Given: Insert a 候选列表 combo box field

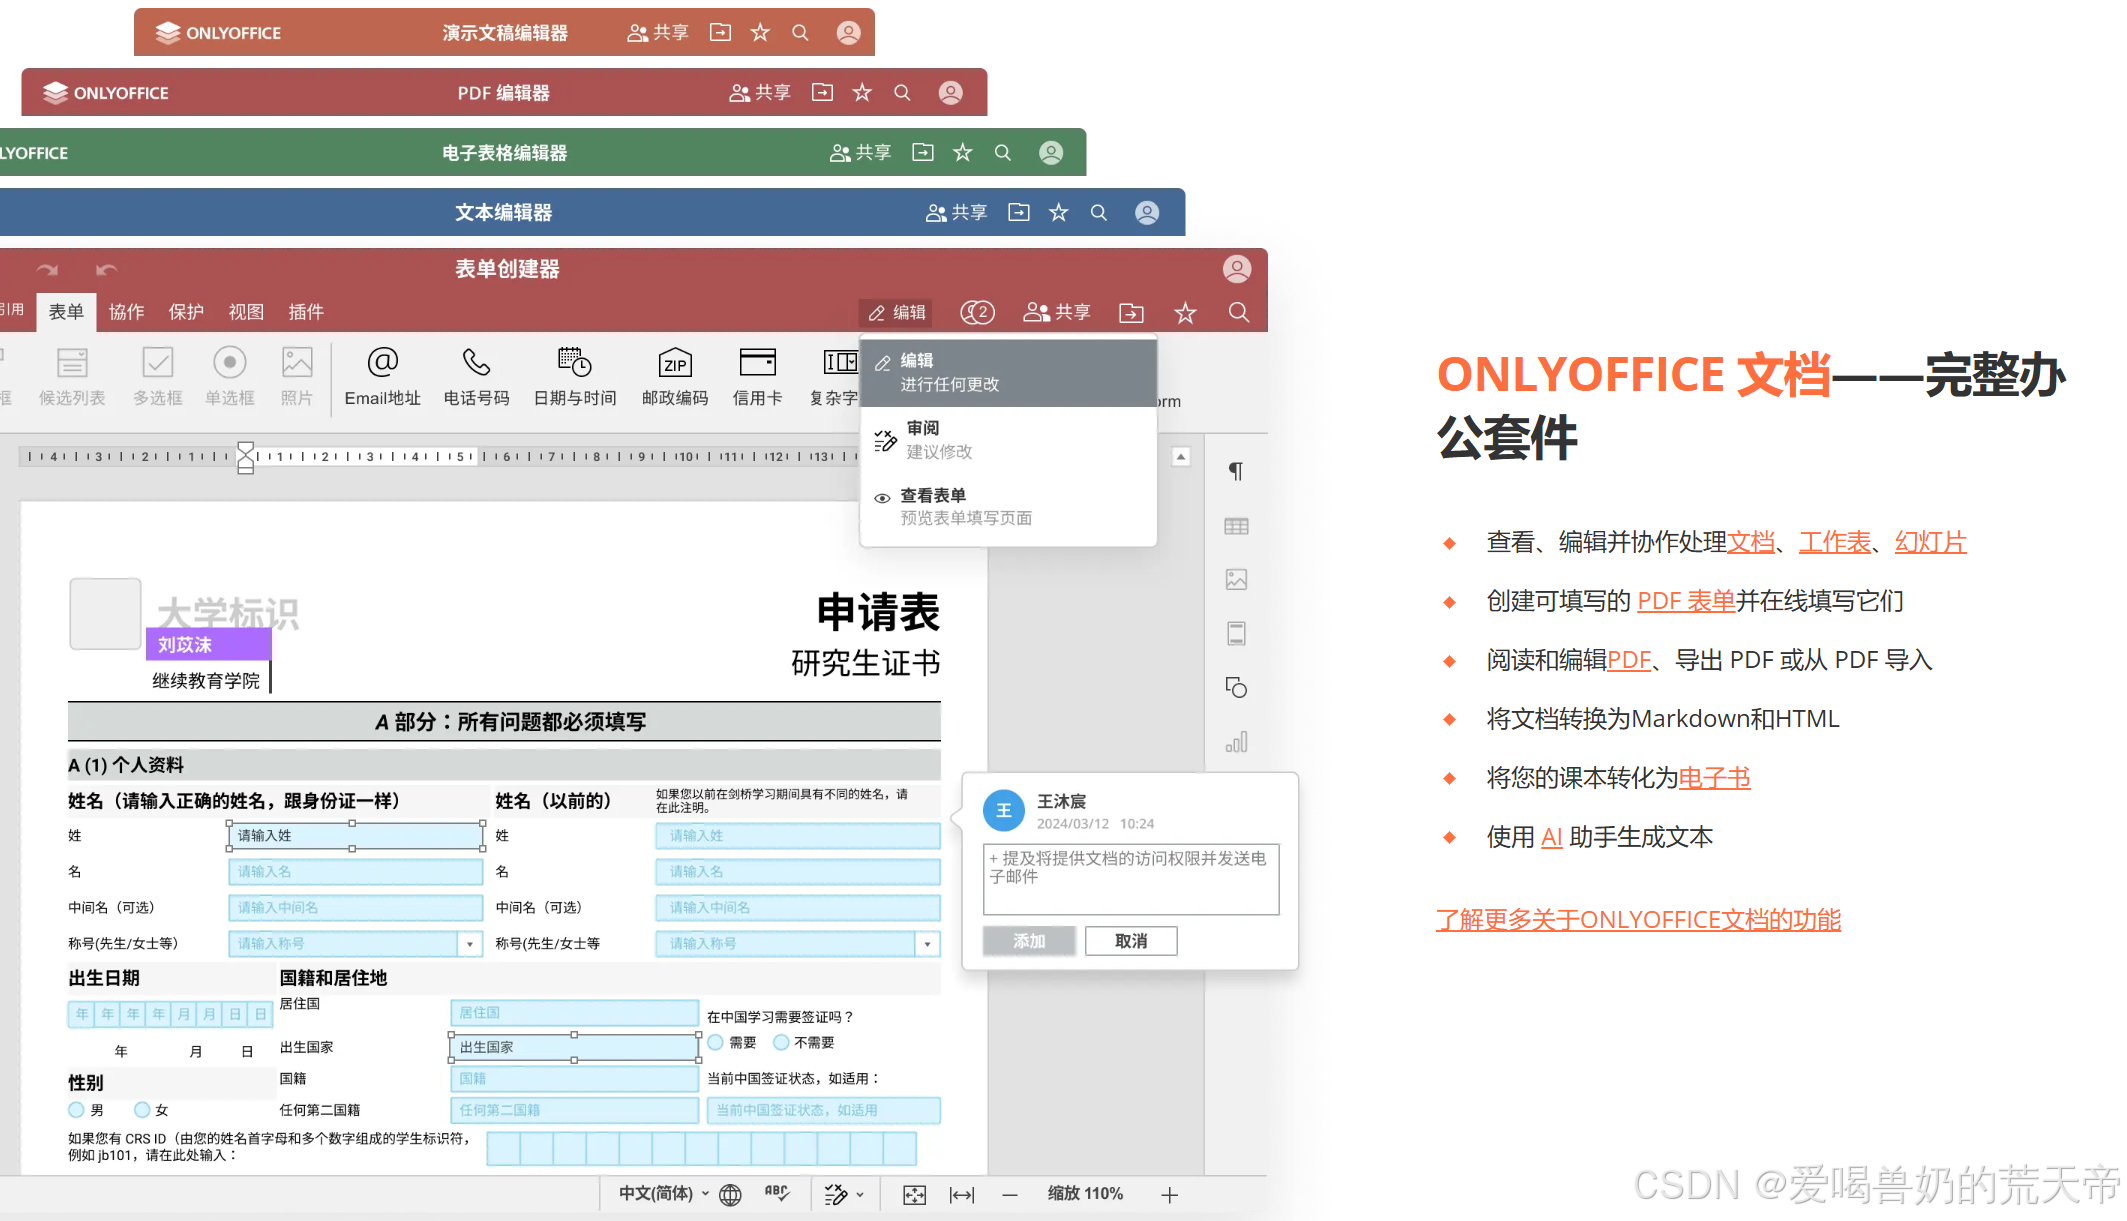Looking at the screenshot, I should click(x=72, y=376).
